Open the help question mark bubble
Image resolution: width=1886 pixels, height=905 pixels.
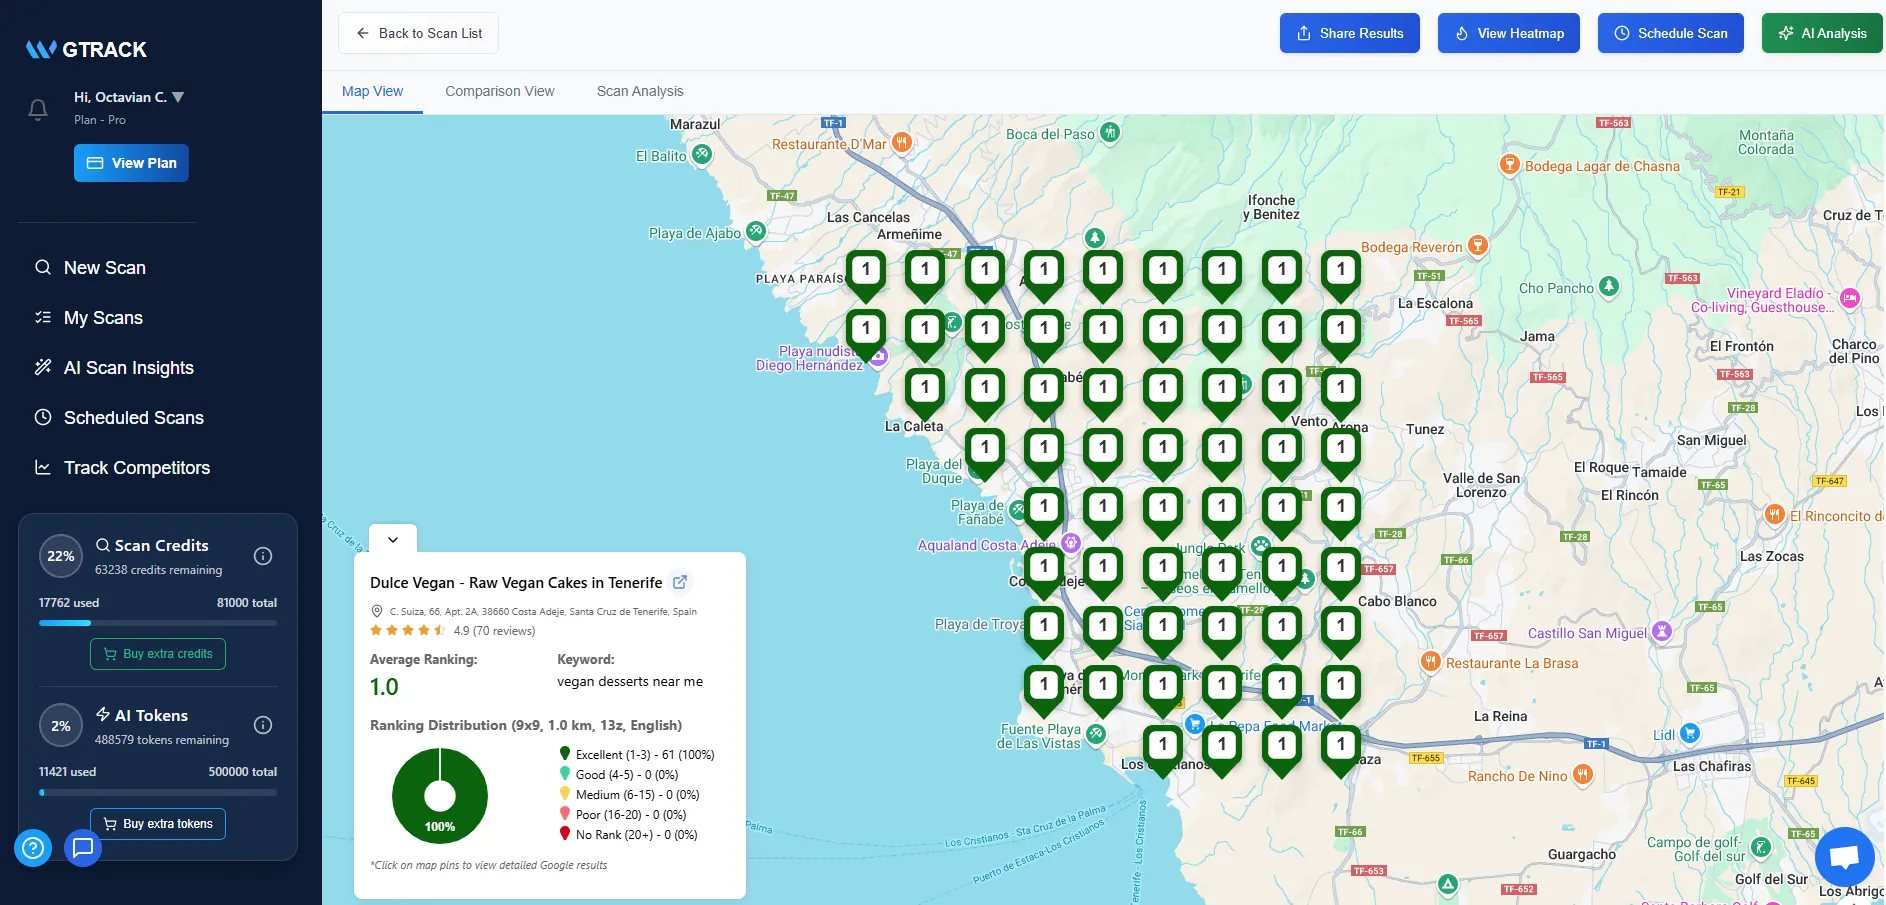(x=33, y=847)
